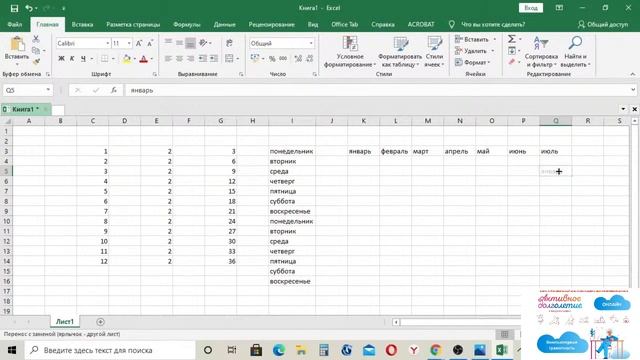
Task: Click the Cut scissors icon
Action: click(36, 39)
